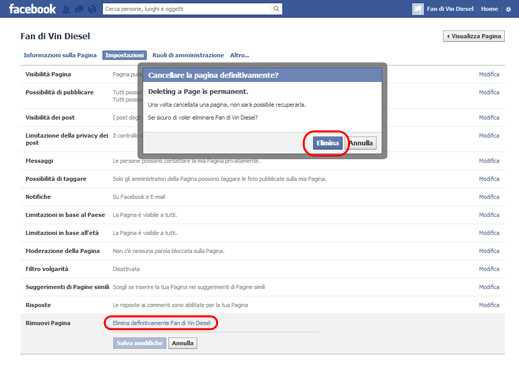Open Ruoli di amministrazione tab

(x=188, y=55)
